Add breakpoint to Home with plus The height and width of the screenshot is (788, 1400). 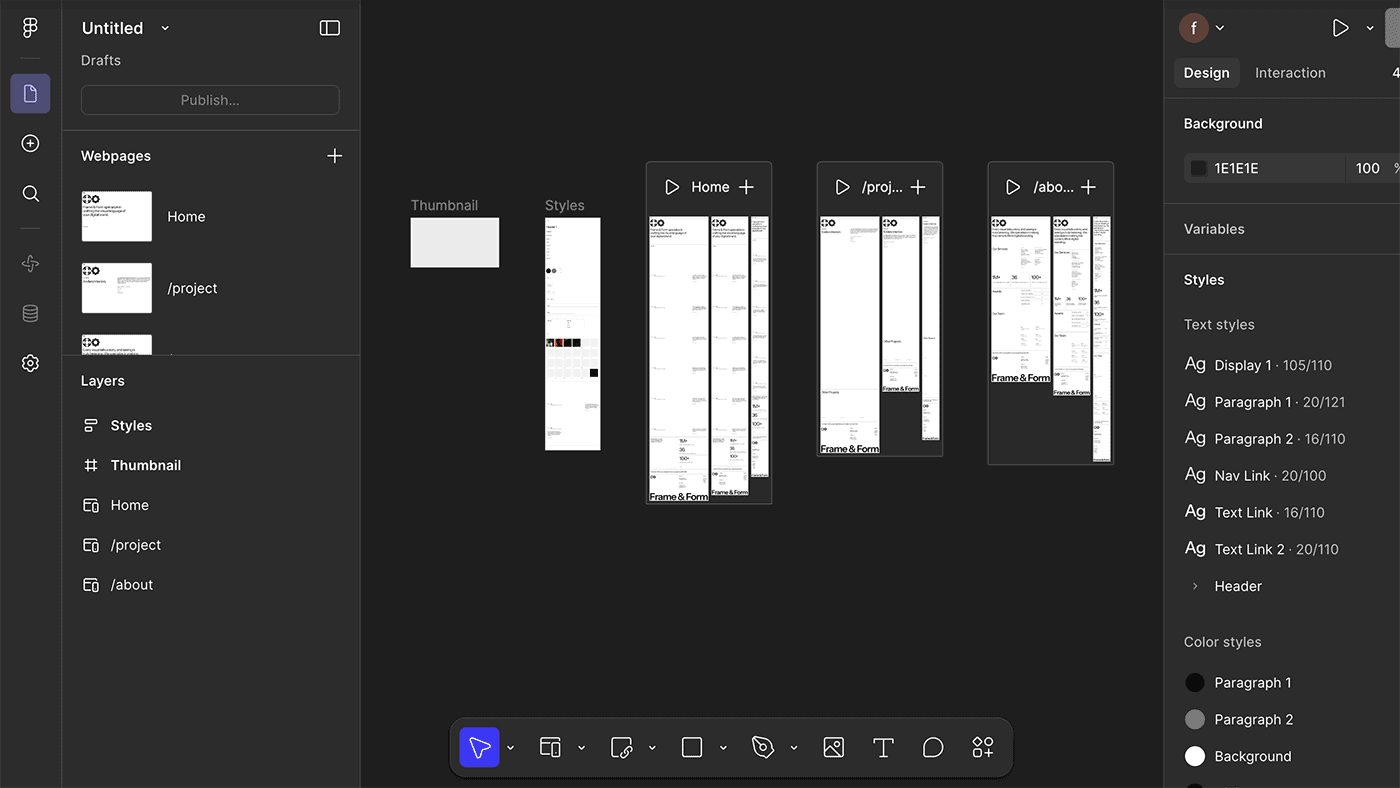(746, 187)
